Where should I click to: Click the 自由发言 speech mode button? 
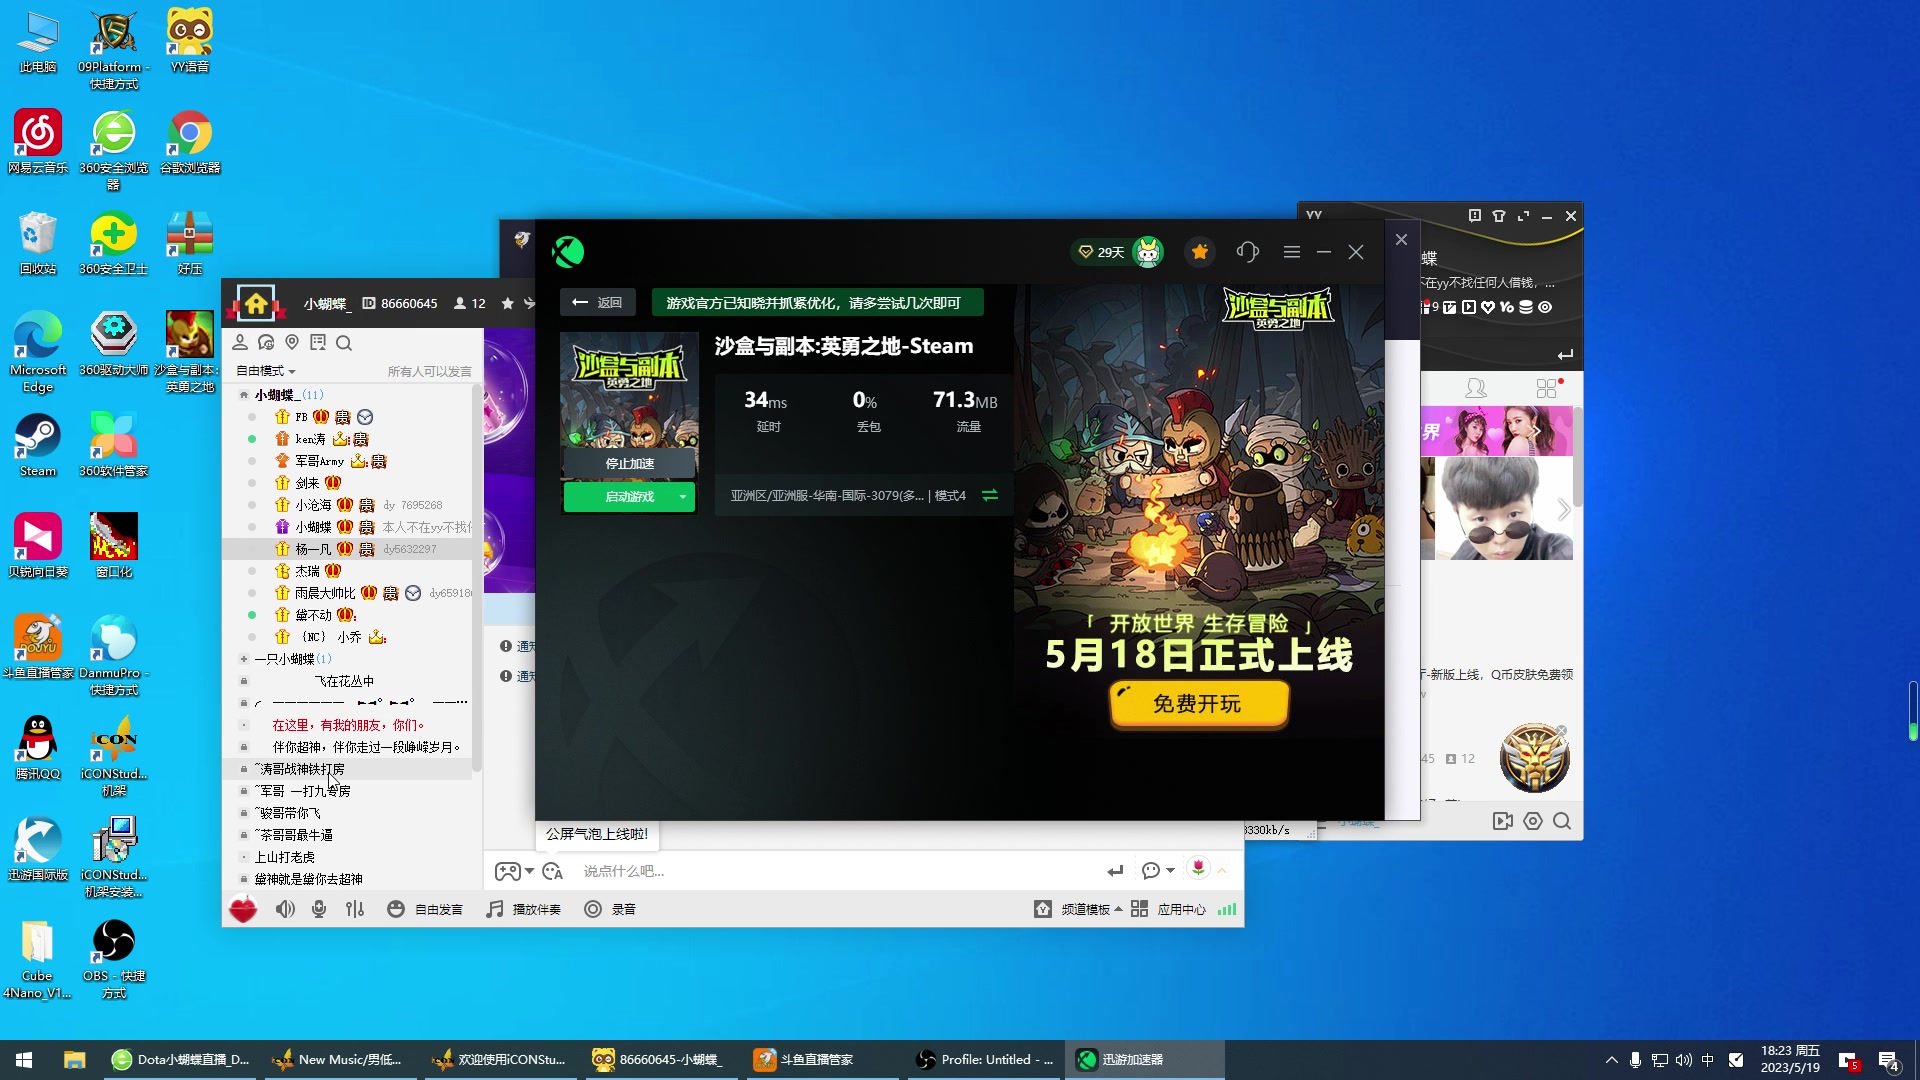coord(426,909)
